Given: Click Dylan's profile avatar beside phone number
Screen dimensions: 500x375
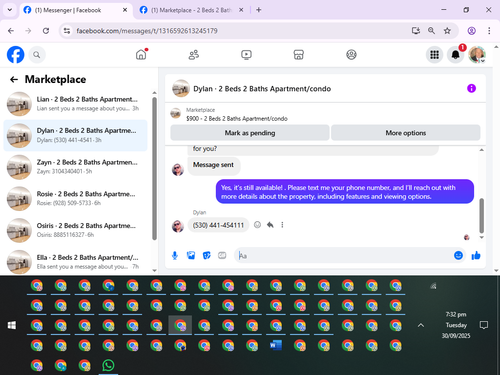Looking at the screenshot, I should coord(178,226).
